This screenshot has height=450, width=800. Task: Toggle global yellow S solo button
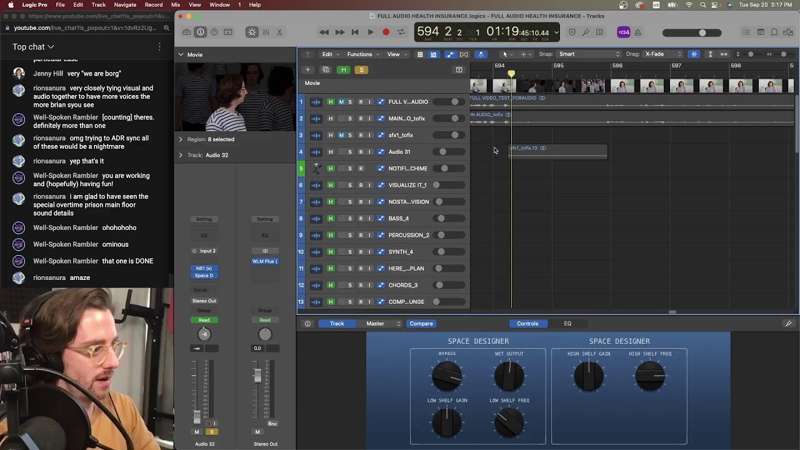(361, 70)
